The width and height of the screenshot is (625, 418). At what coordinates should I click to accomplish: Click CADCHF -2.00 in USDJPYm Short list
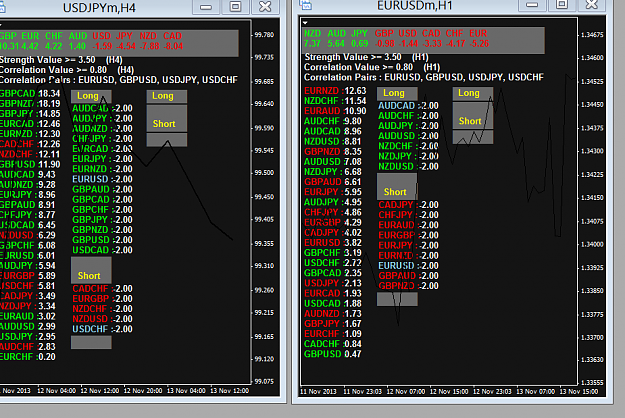pyautogui.click(x=102, y=288)
